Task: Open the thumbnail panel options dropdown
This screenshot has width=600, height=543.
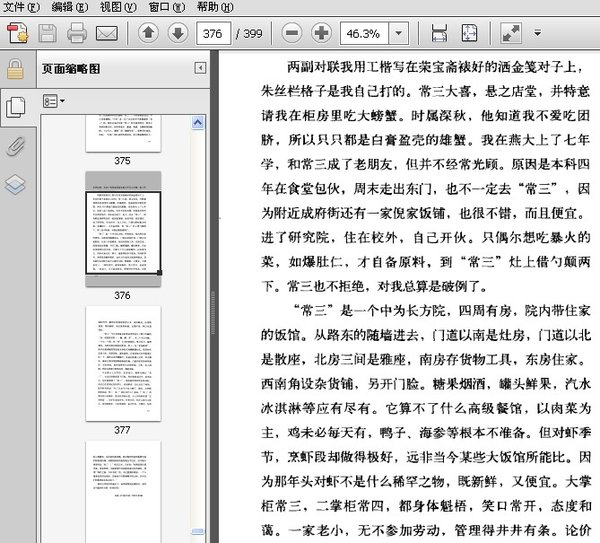Action: [x=53, y=101]
